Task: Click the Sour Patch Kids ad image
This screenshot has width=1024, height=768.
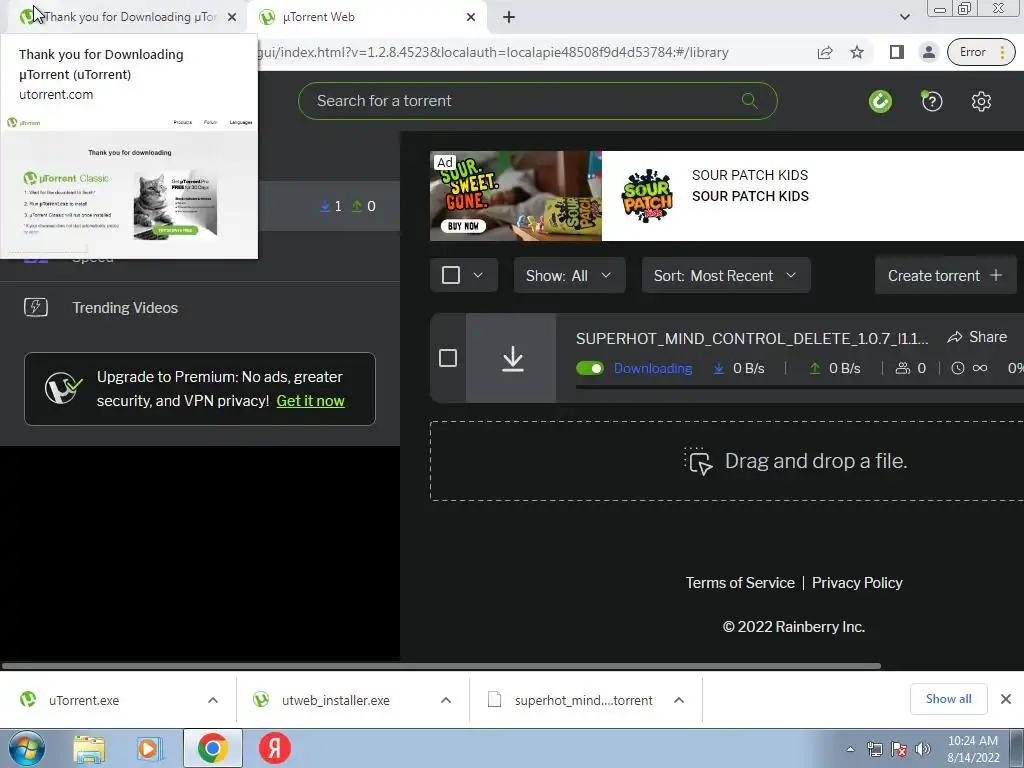Action: pos(515,196)
